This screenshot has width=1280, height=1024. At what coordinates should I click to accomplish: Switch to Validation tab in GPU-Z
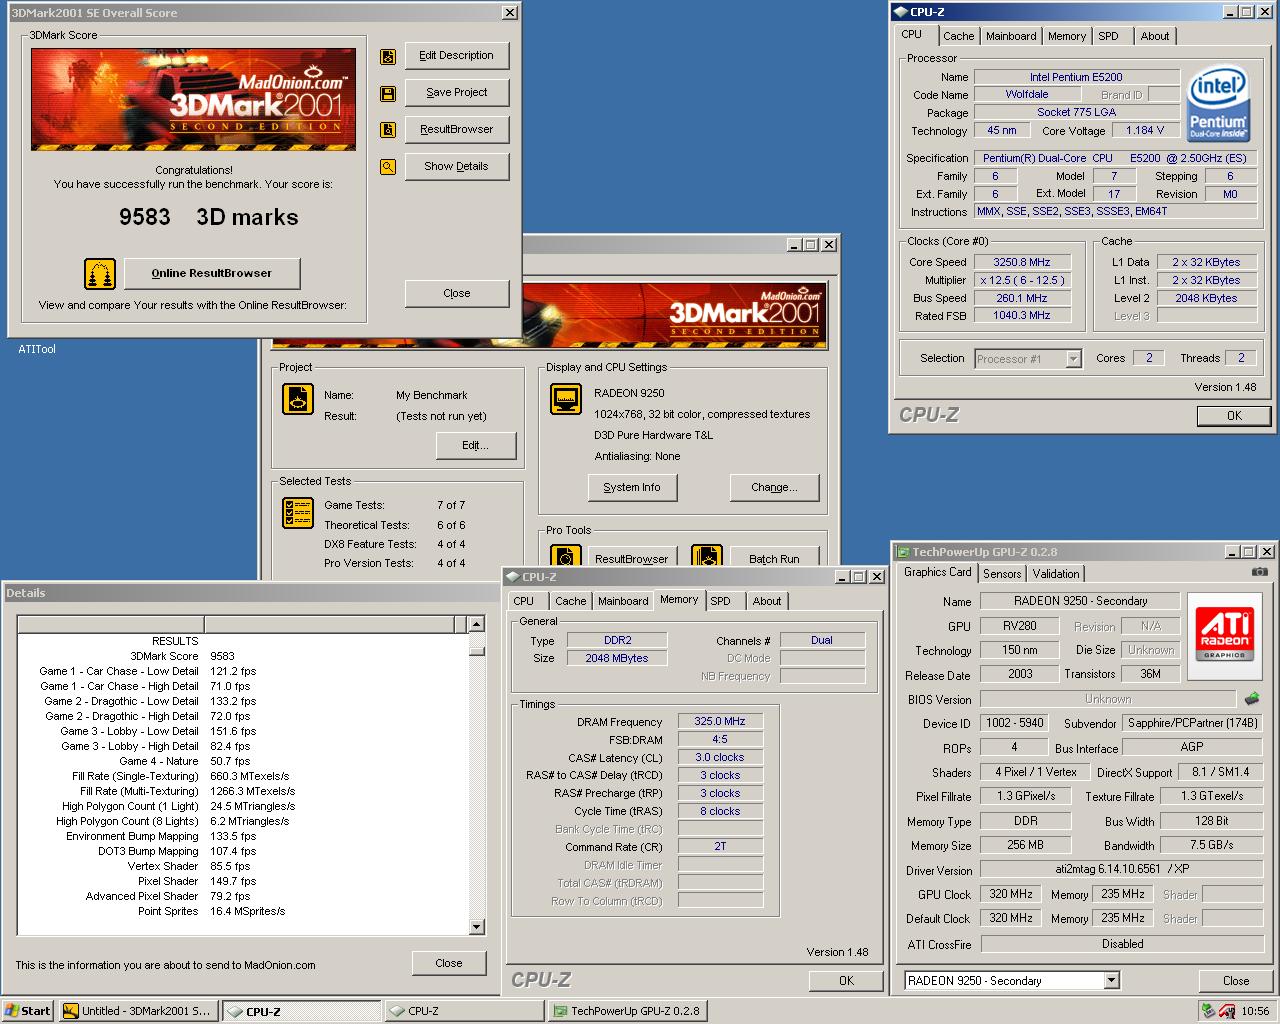tap(1056, 574)
